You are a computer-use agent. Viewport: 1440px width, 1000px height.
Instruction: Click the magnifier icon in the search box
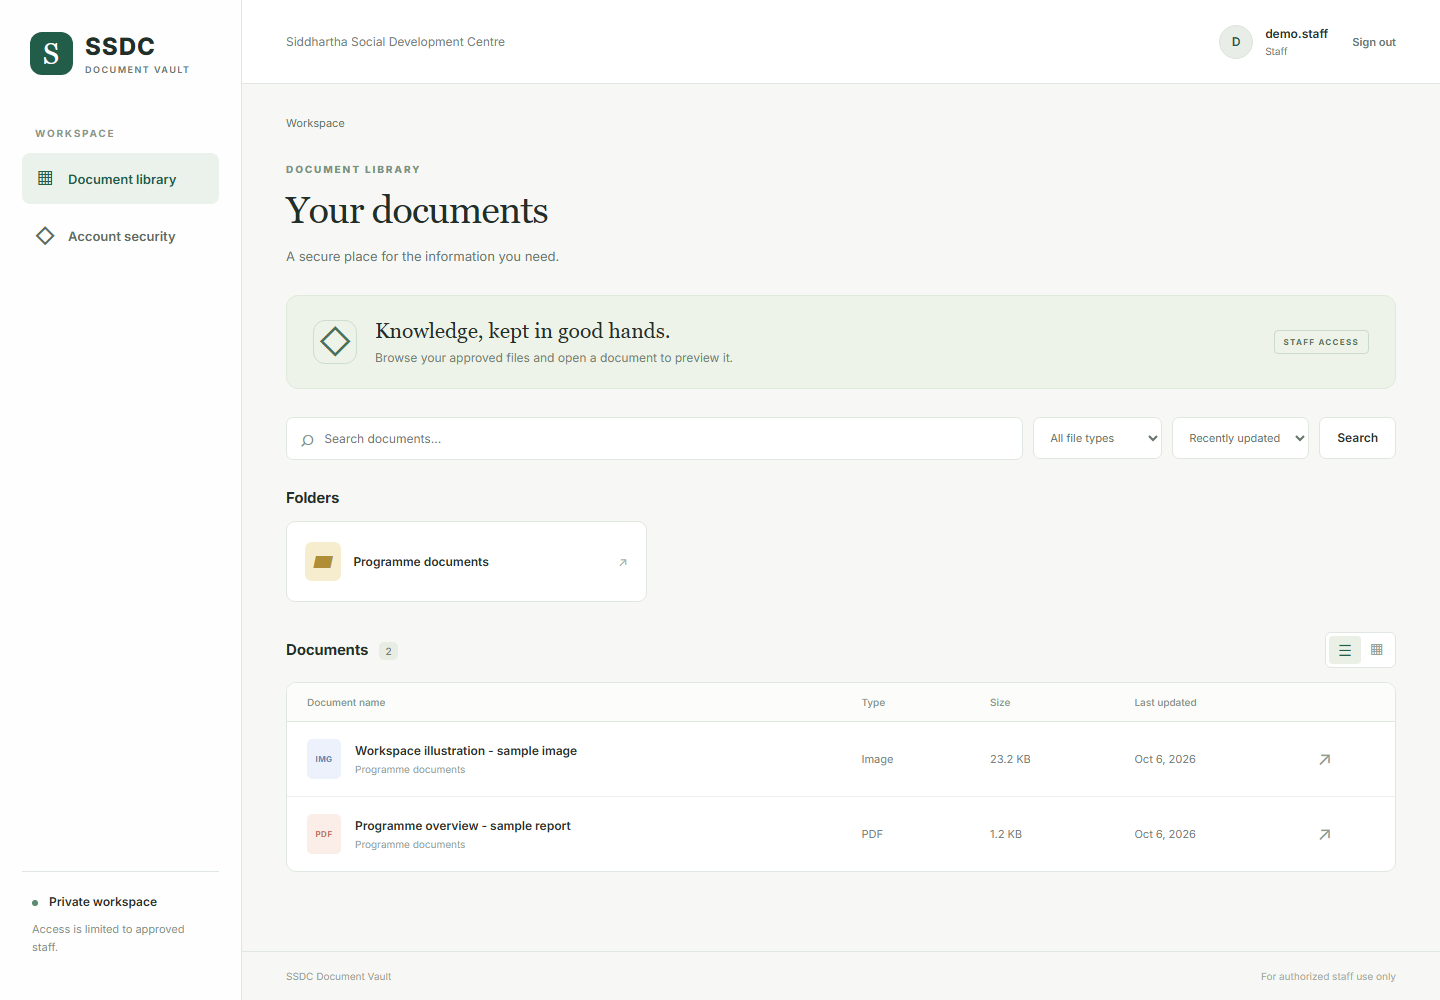tap(308, 439)
